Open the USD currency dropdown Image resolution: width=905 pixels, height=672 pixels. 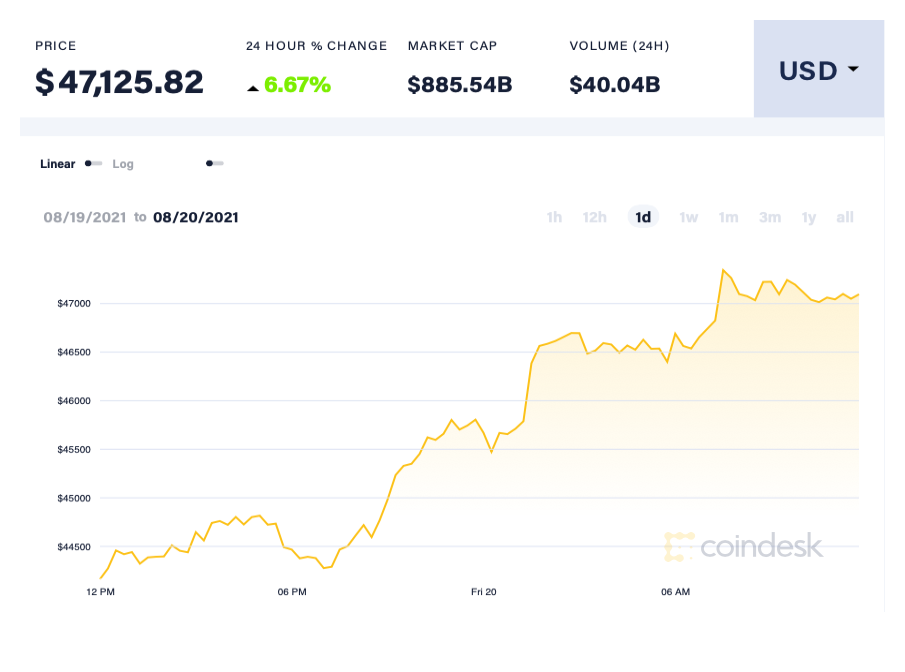[818, 70]
